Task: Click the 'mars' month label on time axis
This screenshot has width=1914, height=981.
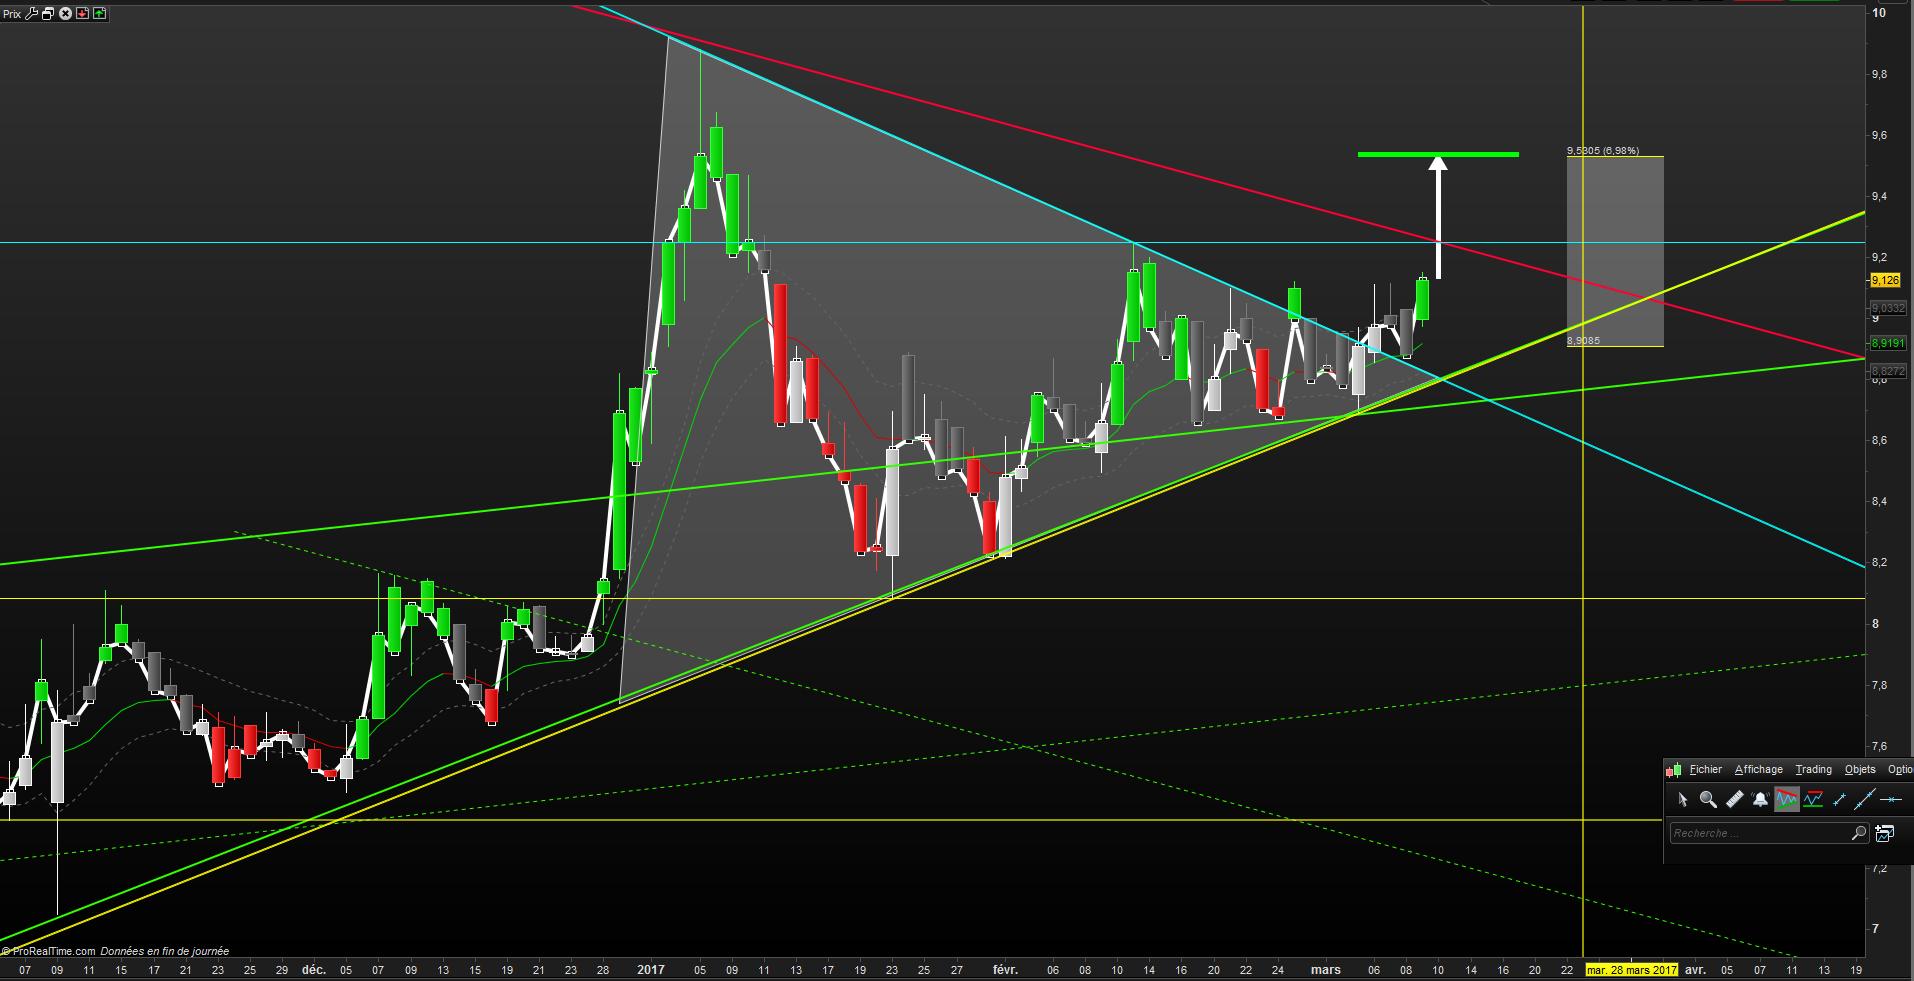Action: [1326, 970]
